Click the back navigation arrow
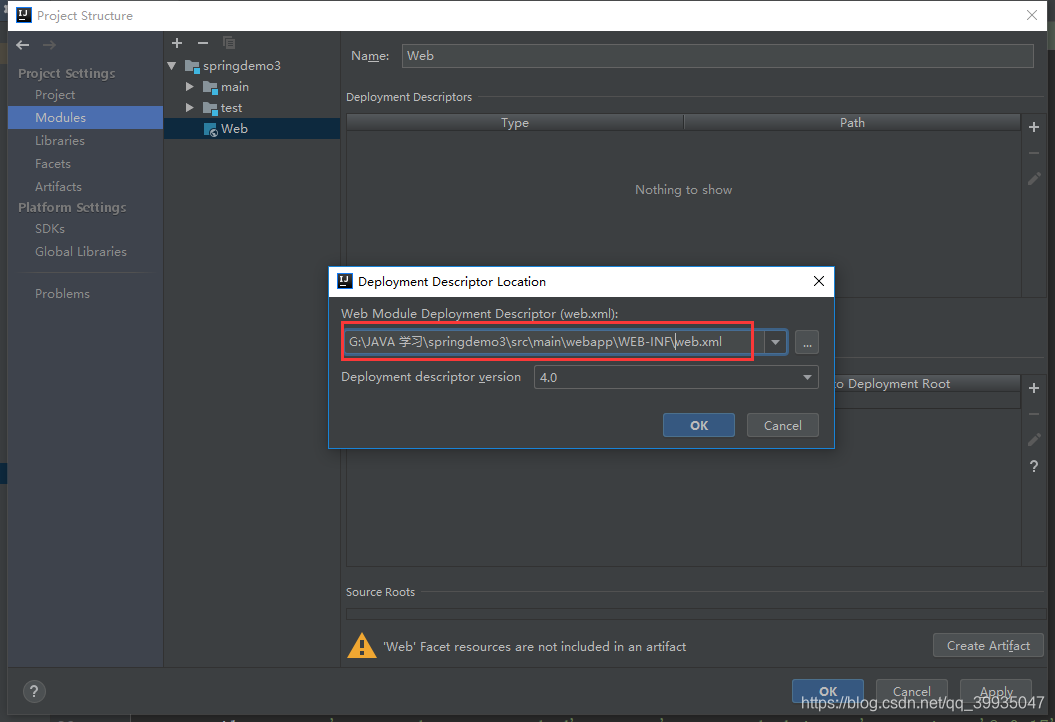 coord(23,45)
